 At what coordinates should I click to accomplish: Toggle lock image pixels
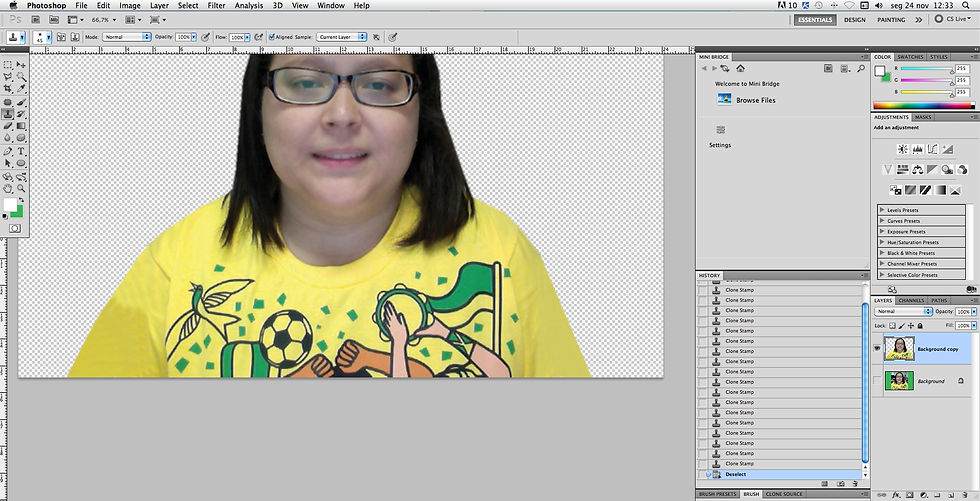coord(902,326)
